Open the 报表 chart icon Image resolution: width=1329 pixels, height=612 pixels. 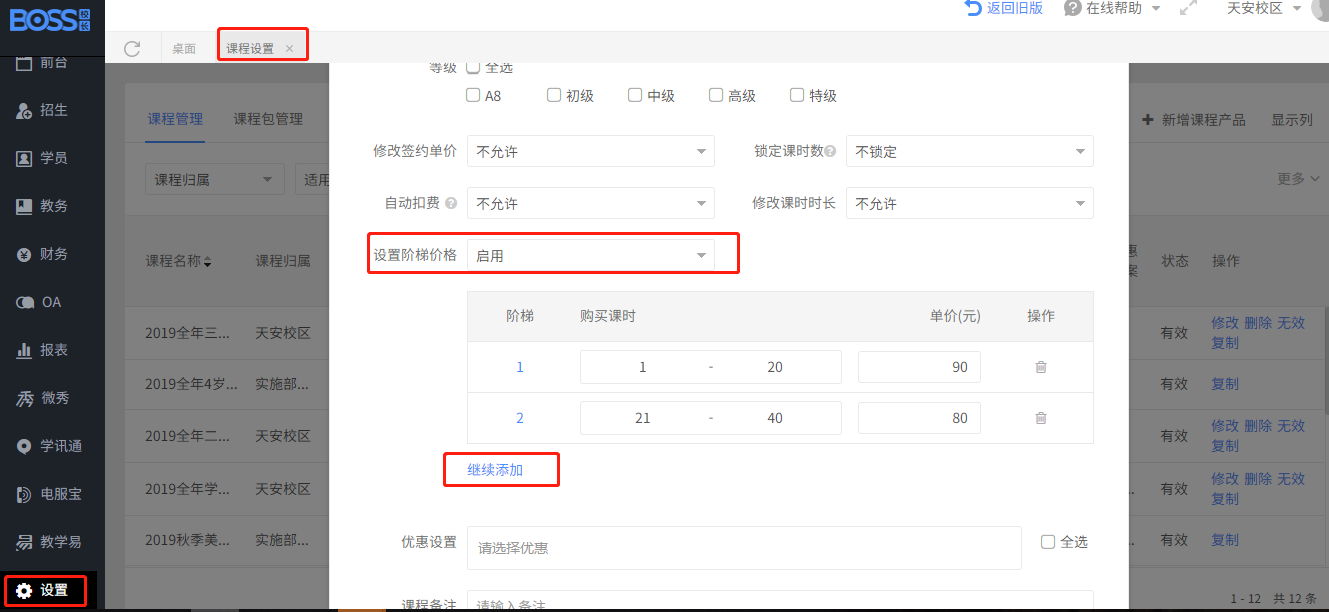tap(25, 350)
